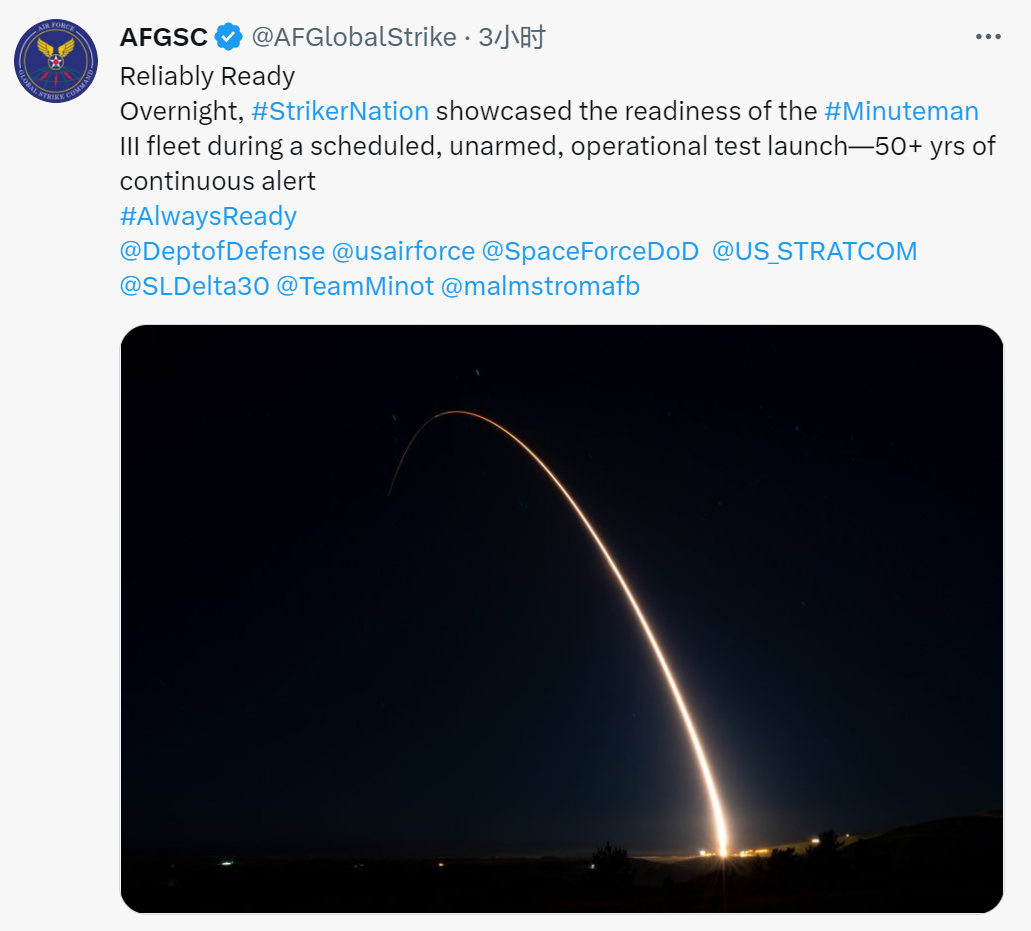Click the "continuous alert" text line
Image resolution: width=1031 pixels, height=931 pixels.
(217, 181)
